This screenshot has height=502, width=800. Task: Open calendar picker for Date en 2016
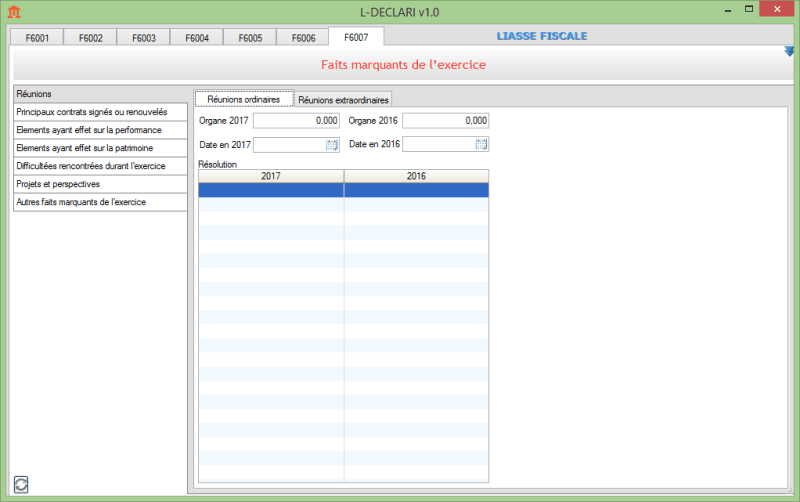pyautogui.click(x=481, y=144)
